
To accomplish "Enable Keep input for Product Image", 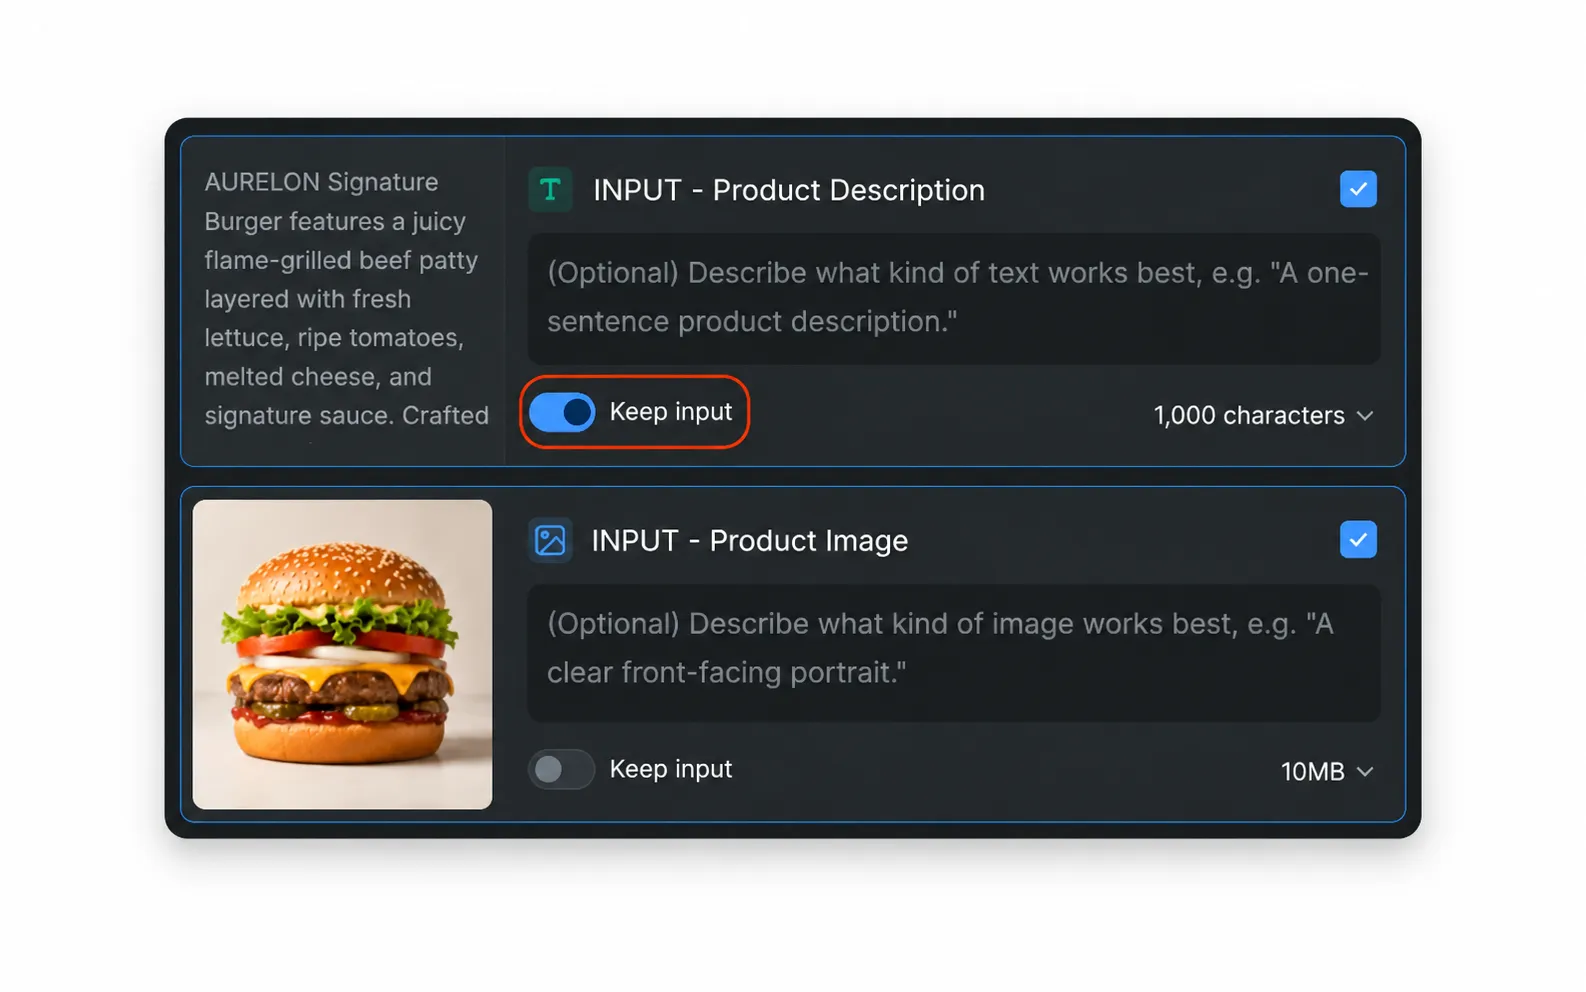I will tap(561, 769).
